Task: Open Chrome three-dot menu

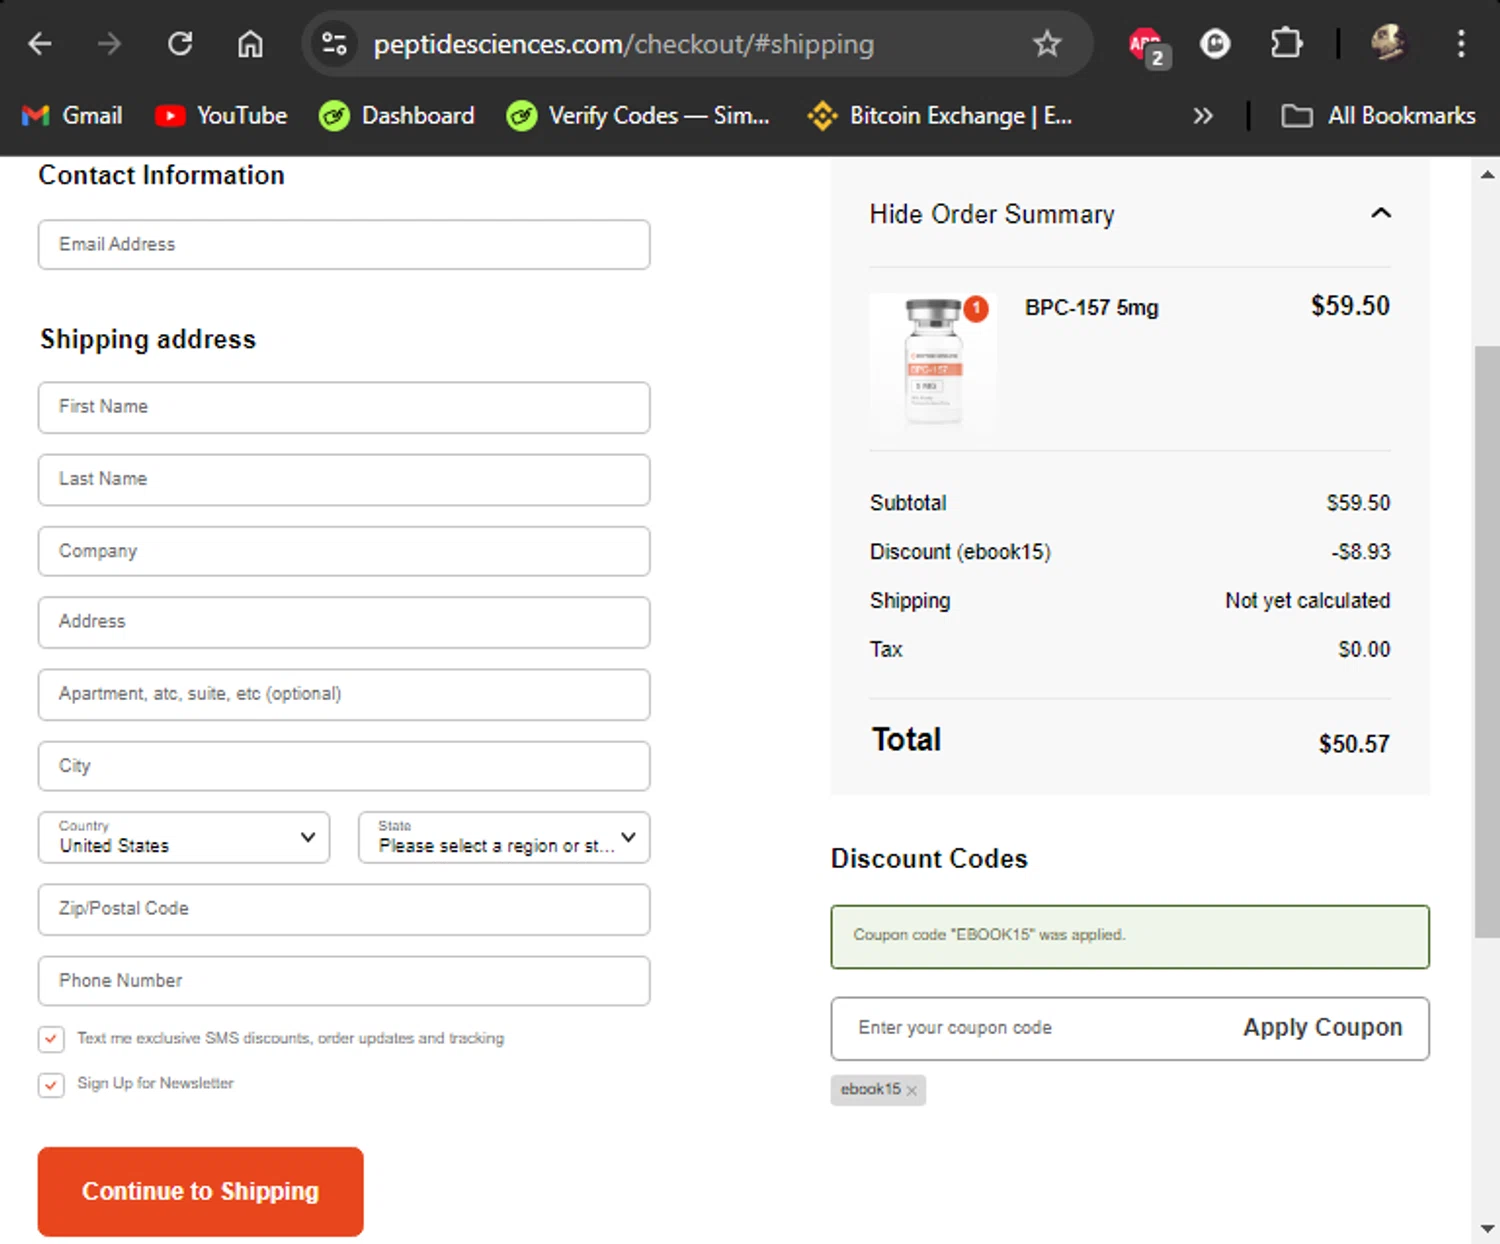Action: pyautogui.click(x=1461, y=44)
